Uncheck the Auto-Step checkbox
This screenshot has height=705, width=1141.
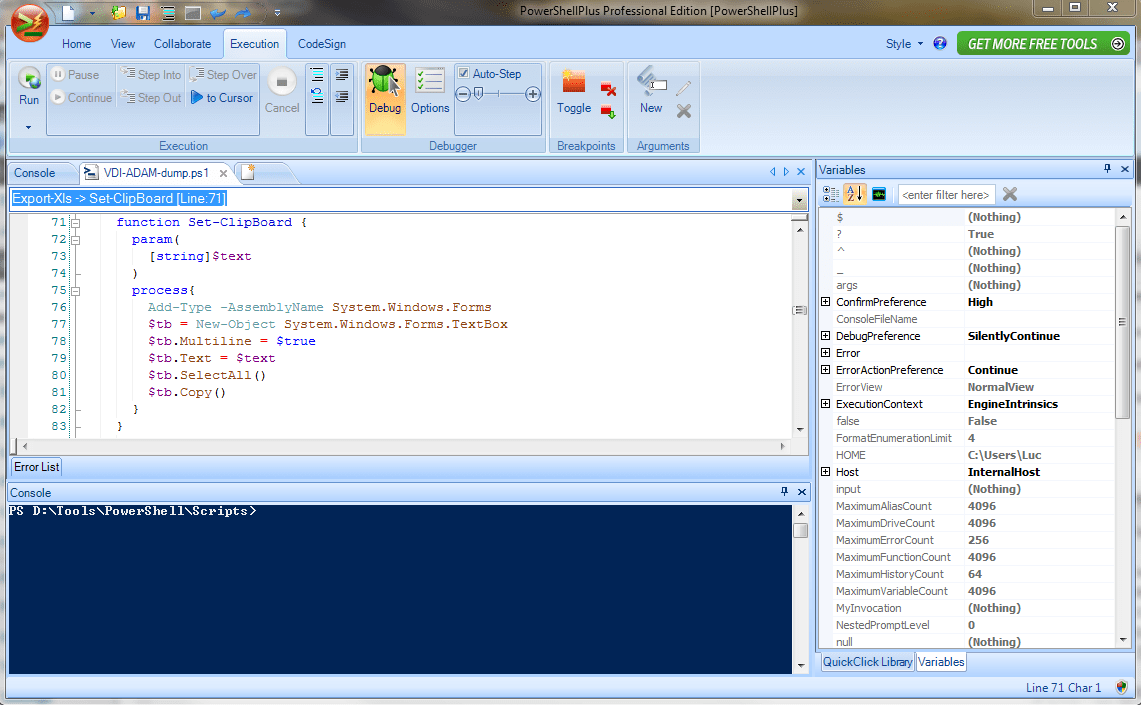[x=463, y=73]
